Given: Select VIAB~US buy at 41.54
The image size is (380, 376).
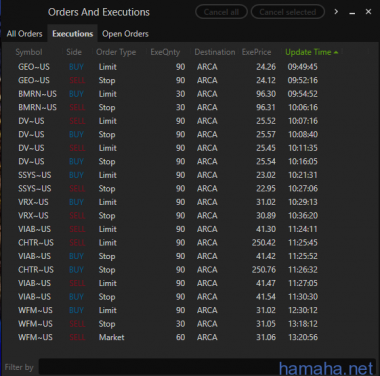Looking at the screenshot, I should [x=190, y=296].
